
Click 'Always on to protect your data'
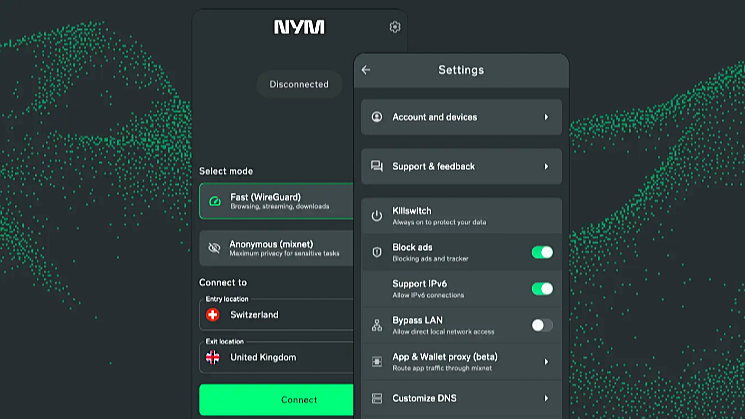click(x=439, y=222)
